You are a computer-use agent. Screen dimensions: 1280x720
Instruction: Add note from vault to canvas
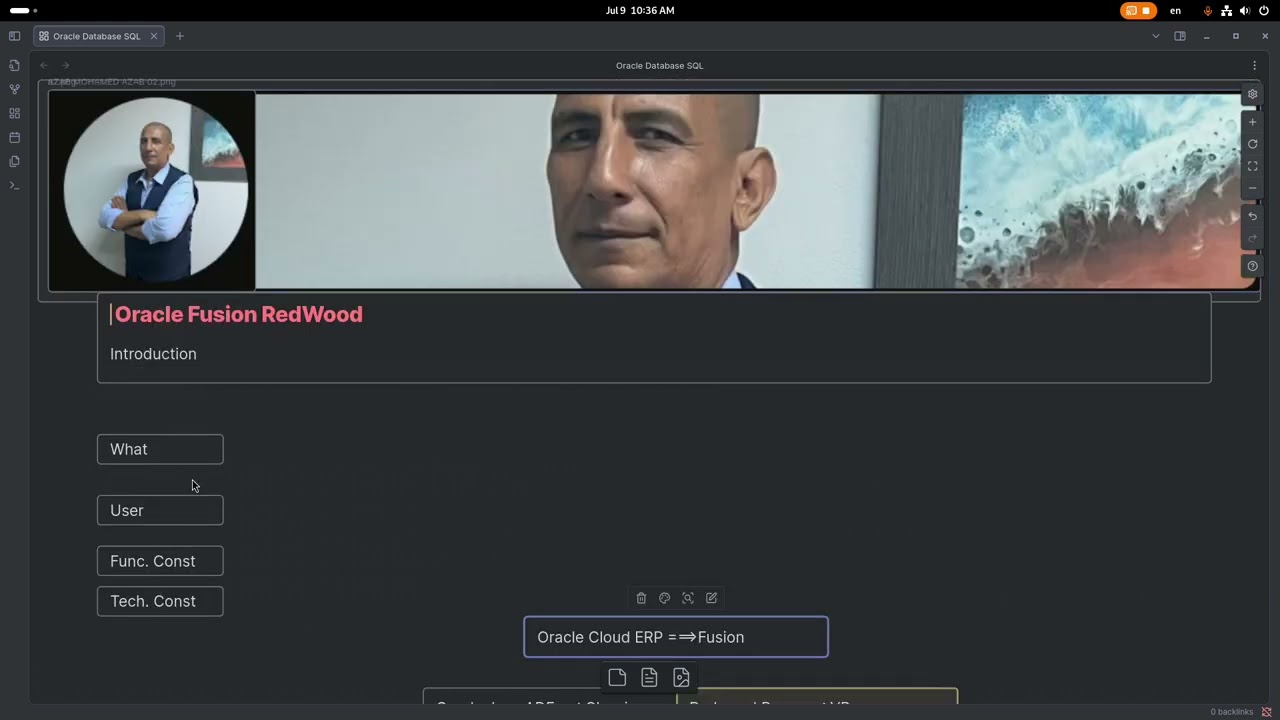pos(649,678)
